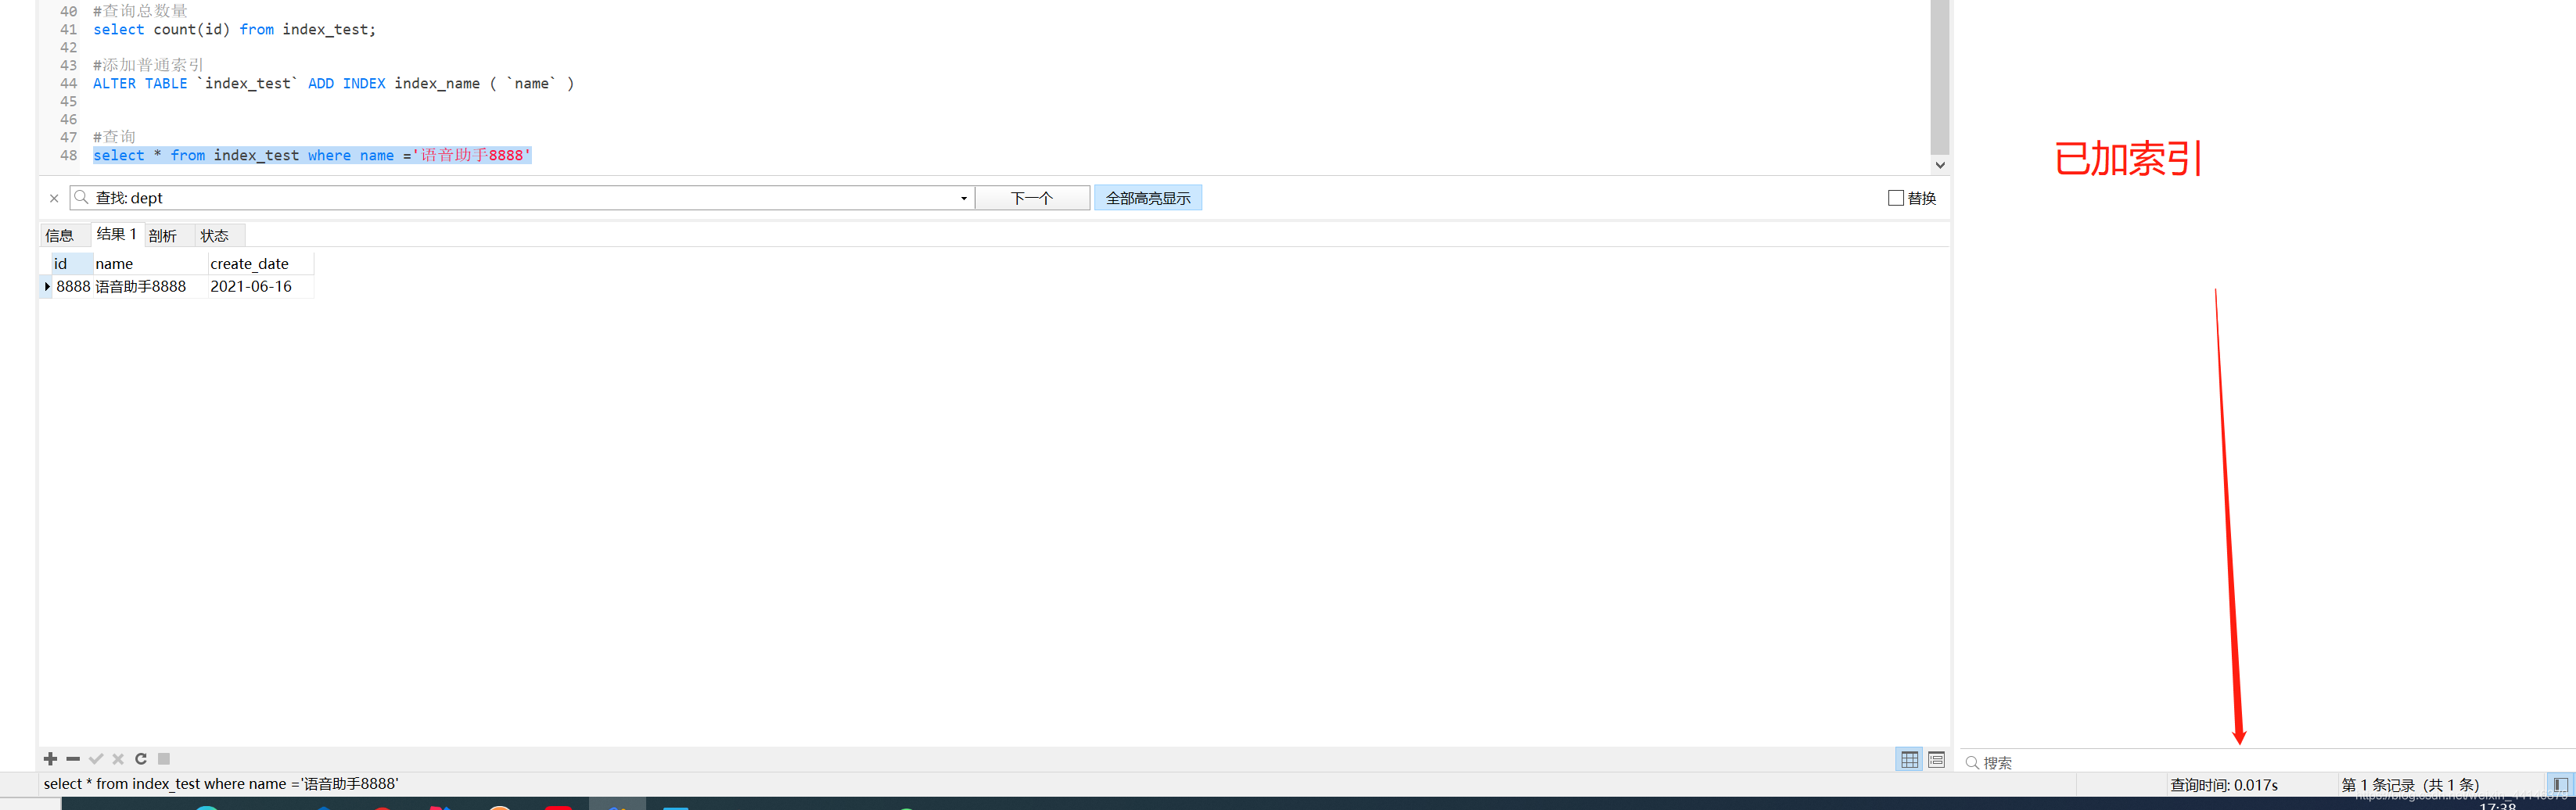Click the create_date column header
The width and height of the screenshot is (2576, 810).
click(261, 264)
